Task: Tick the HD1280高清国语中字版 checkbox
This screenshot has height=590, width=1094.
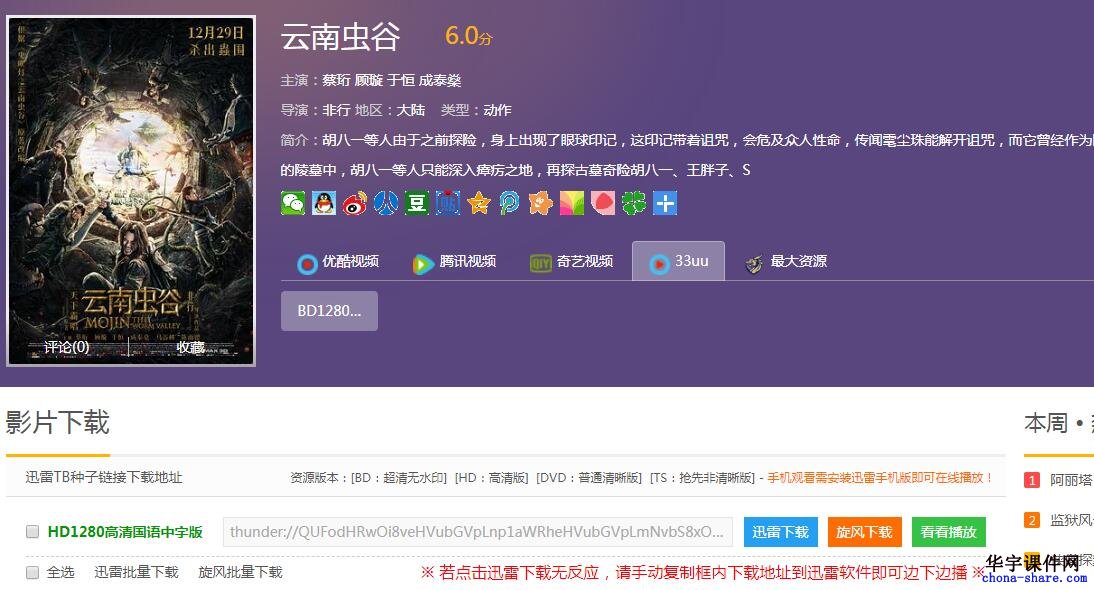Action: pyautogui.click(x=32, y=531)
